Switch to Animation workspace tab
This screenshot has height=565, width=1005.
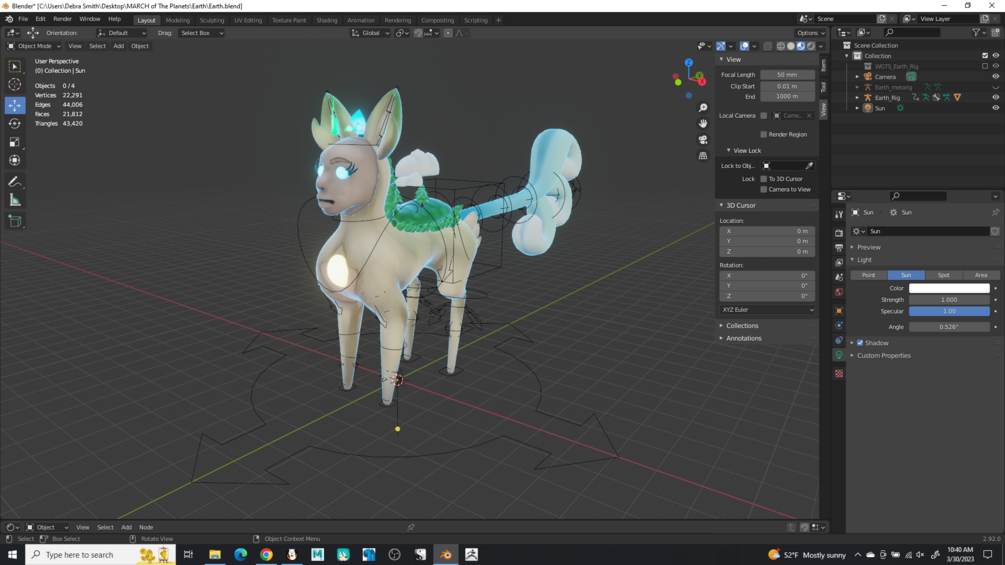tap(361, 20)
